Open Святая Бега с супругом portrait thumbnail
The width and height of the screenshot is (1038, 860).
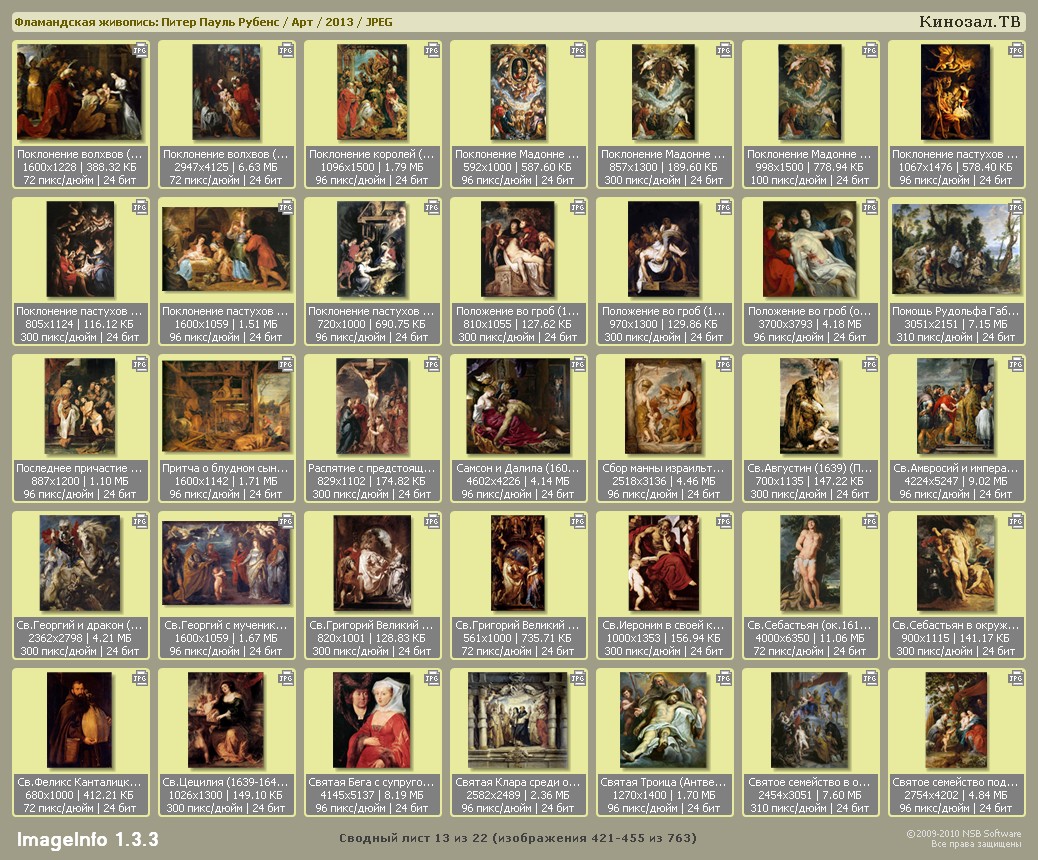[x=372, y=719]
